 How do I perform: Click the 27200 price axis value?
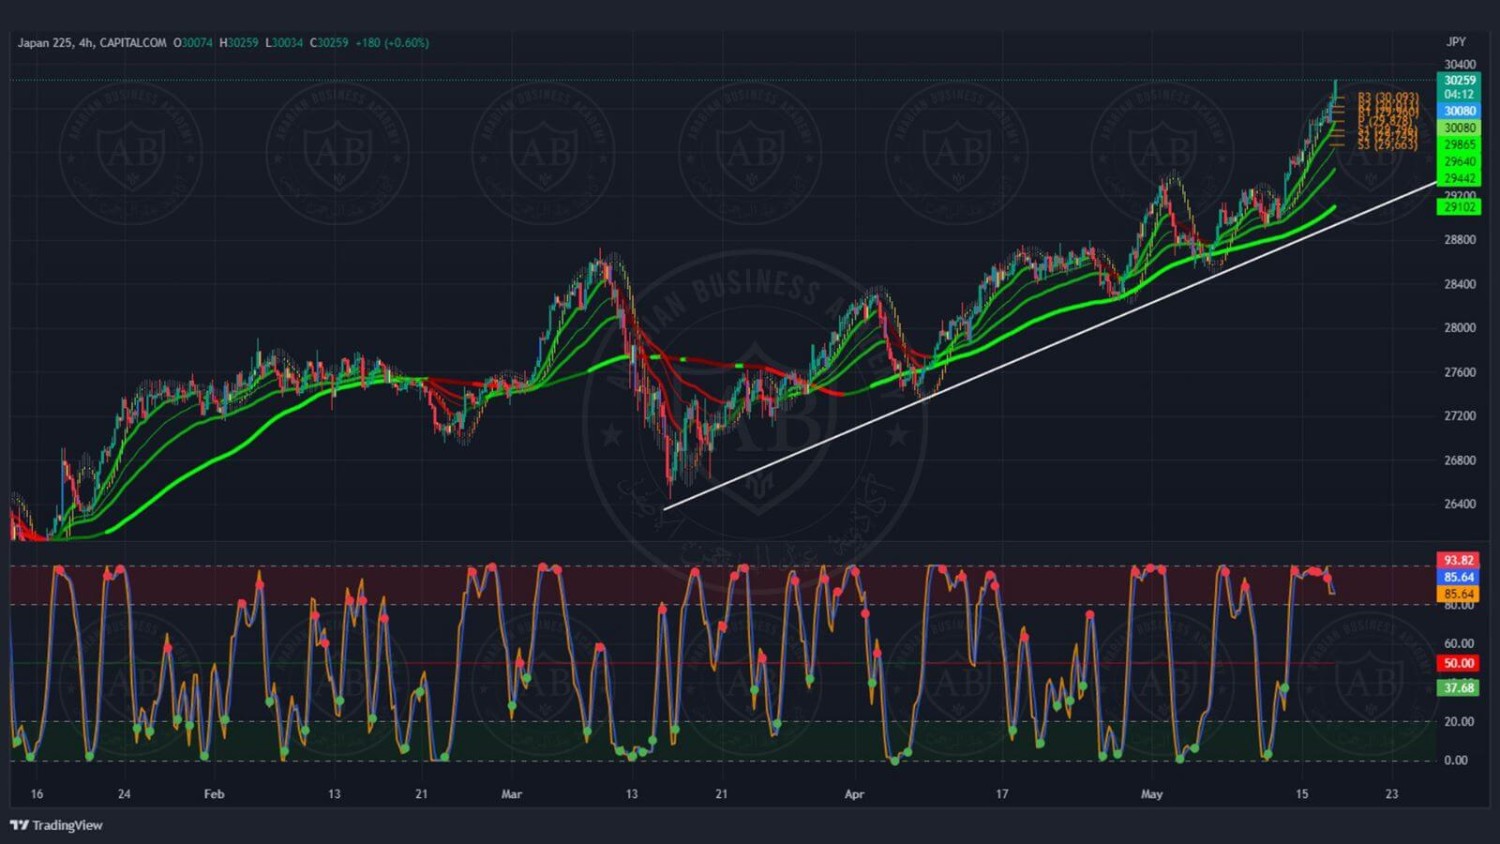click(x=1460, y=416)
